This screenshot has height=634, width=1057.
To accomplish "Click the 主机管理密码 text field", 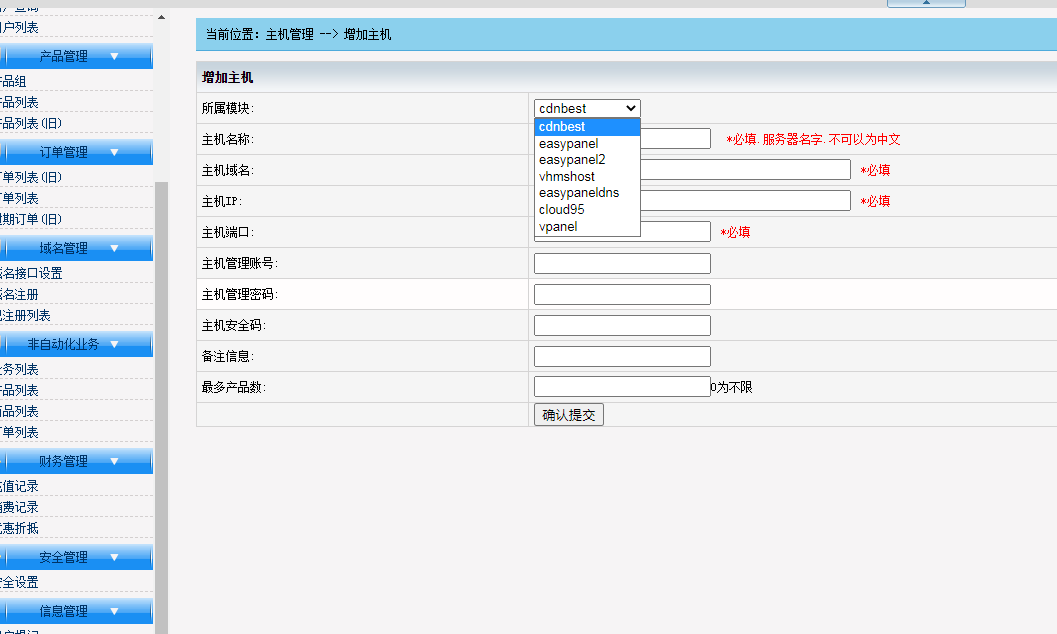I will [x=622, y=295].
